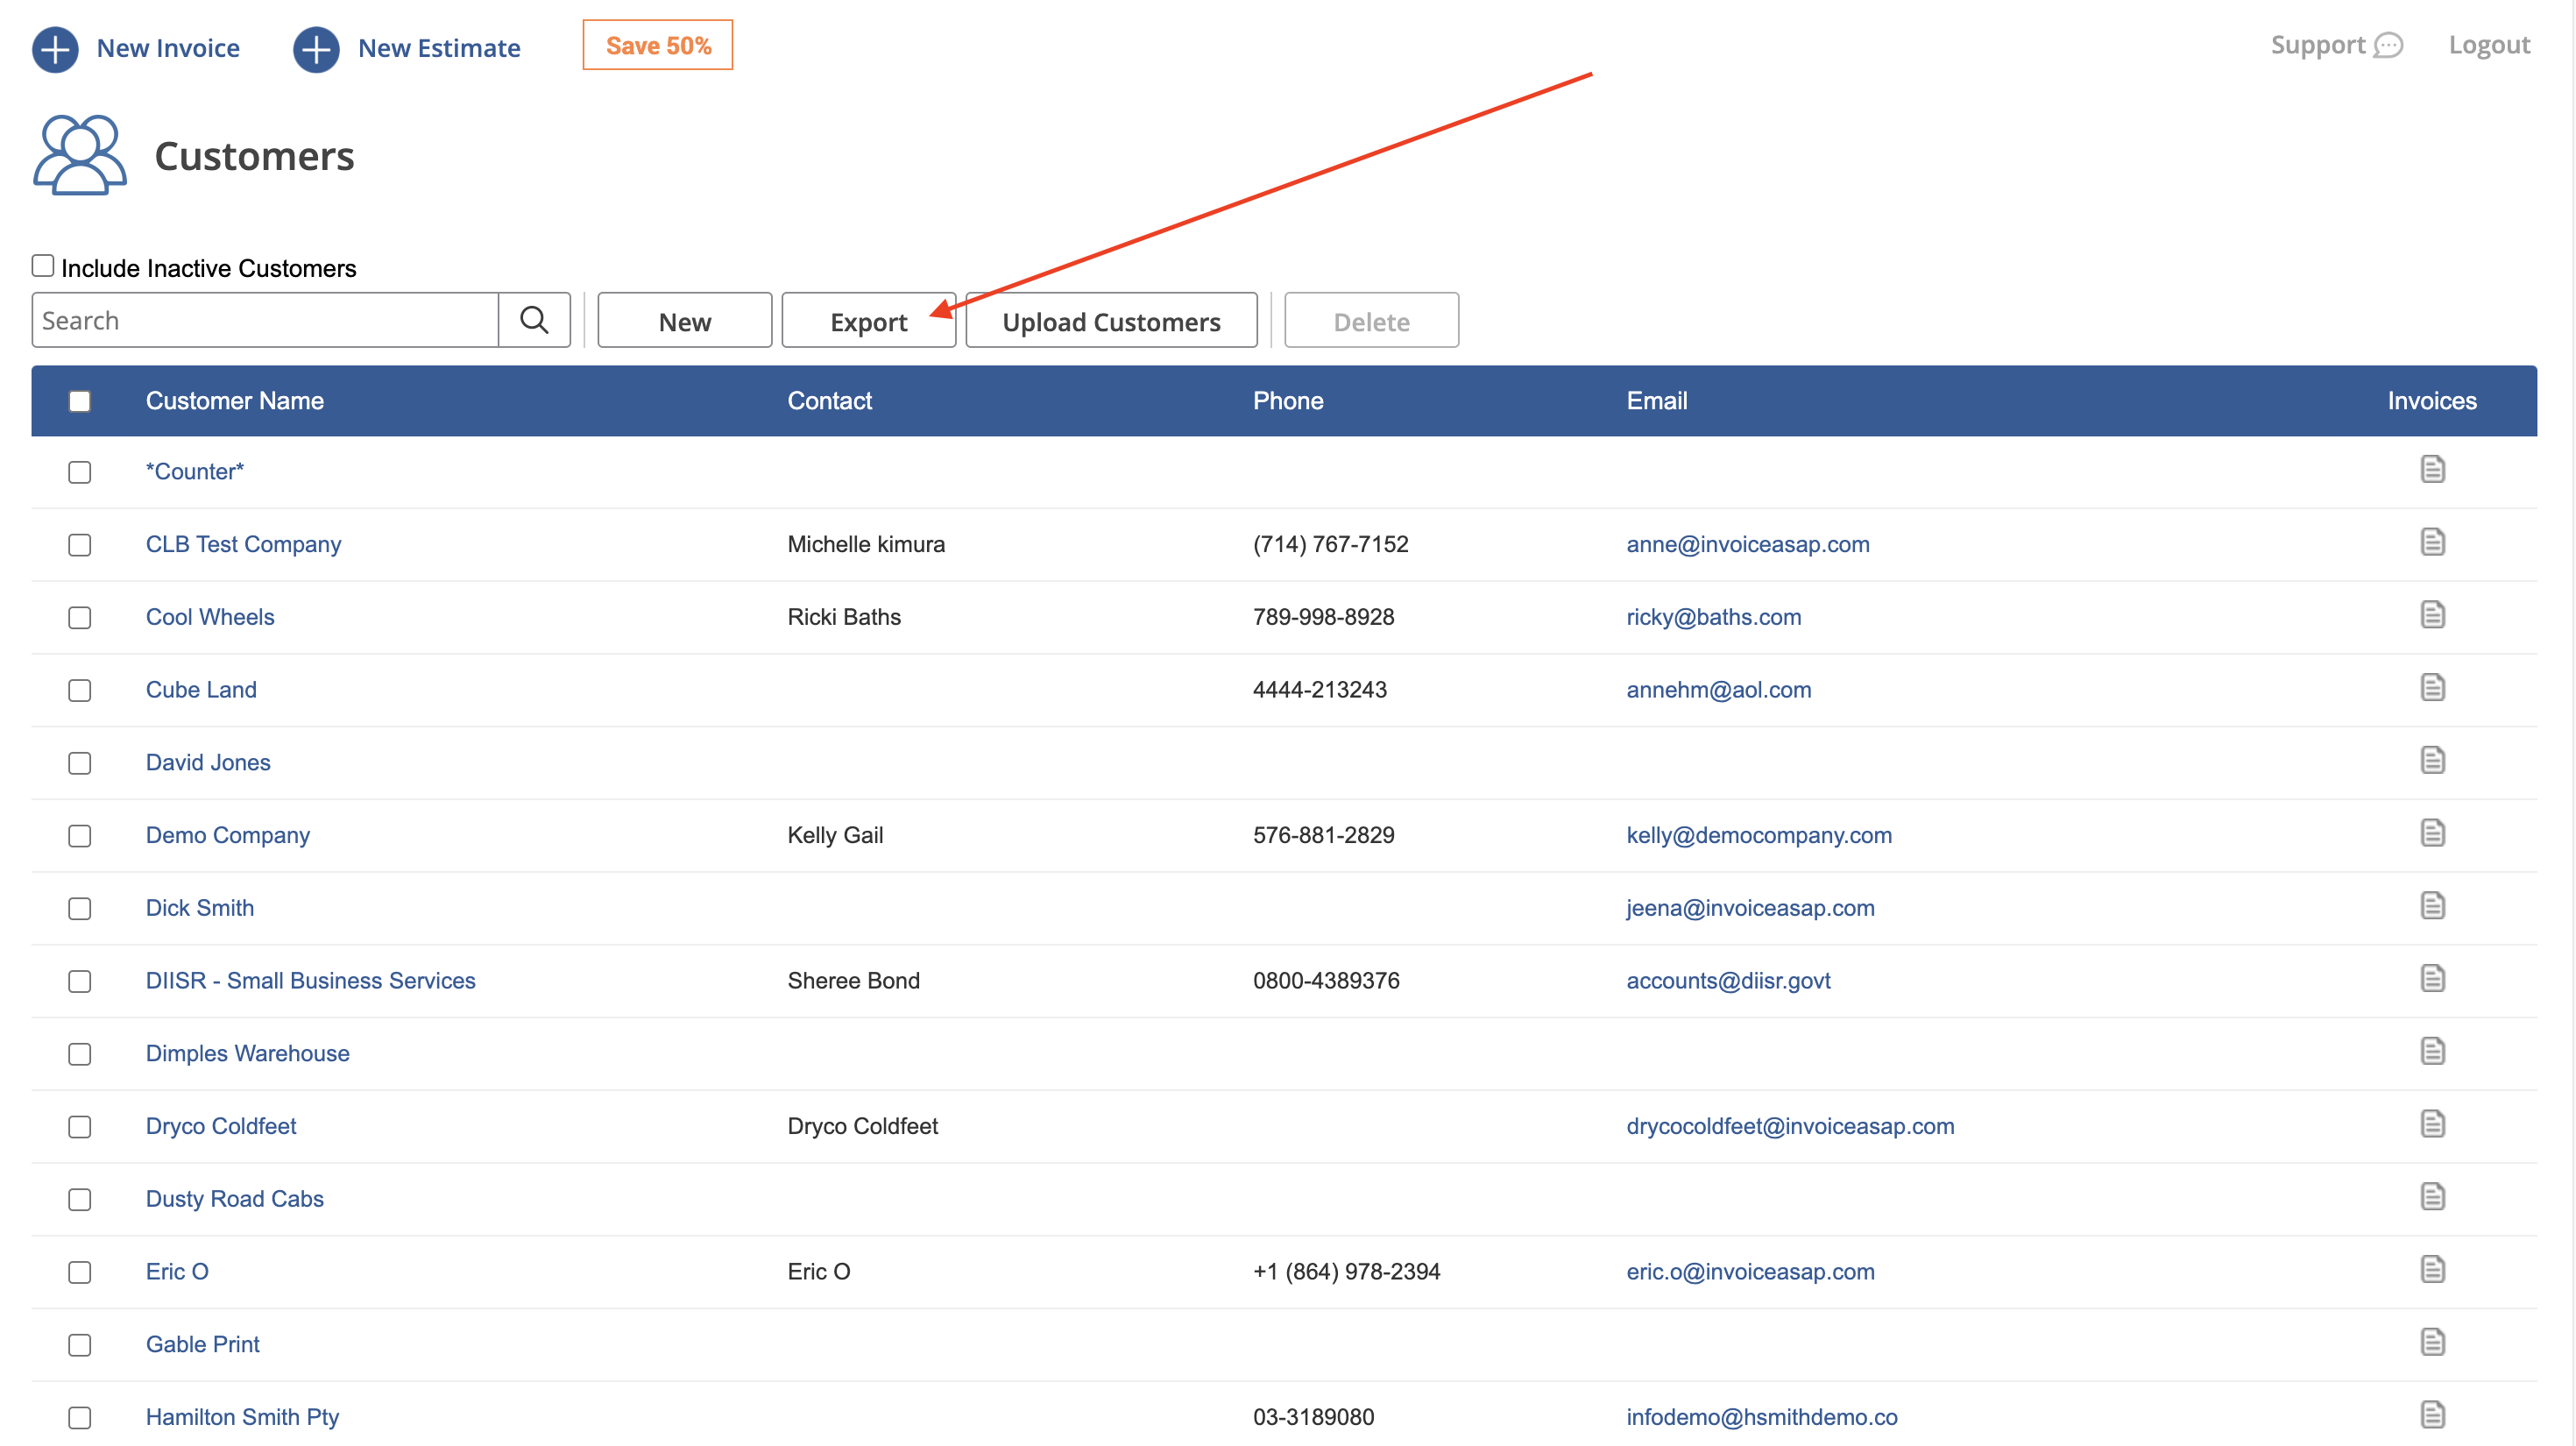The width and height of the screenshot is (2576, 1446).
Task: Click the invoice icon for Hamilton Smith Pty
Action: coord(2433,1414)
